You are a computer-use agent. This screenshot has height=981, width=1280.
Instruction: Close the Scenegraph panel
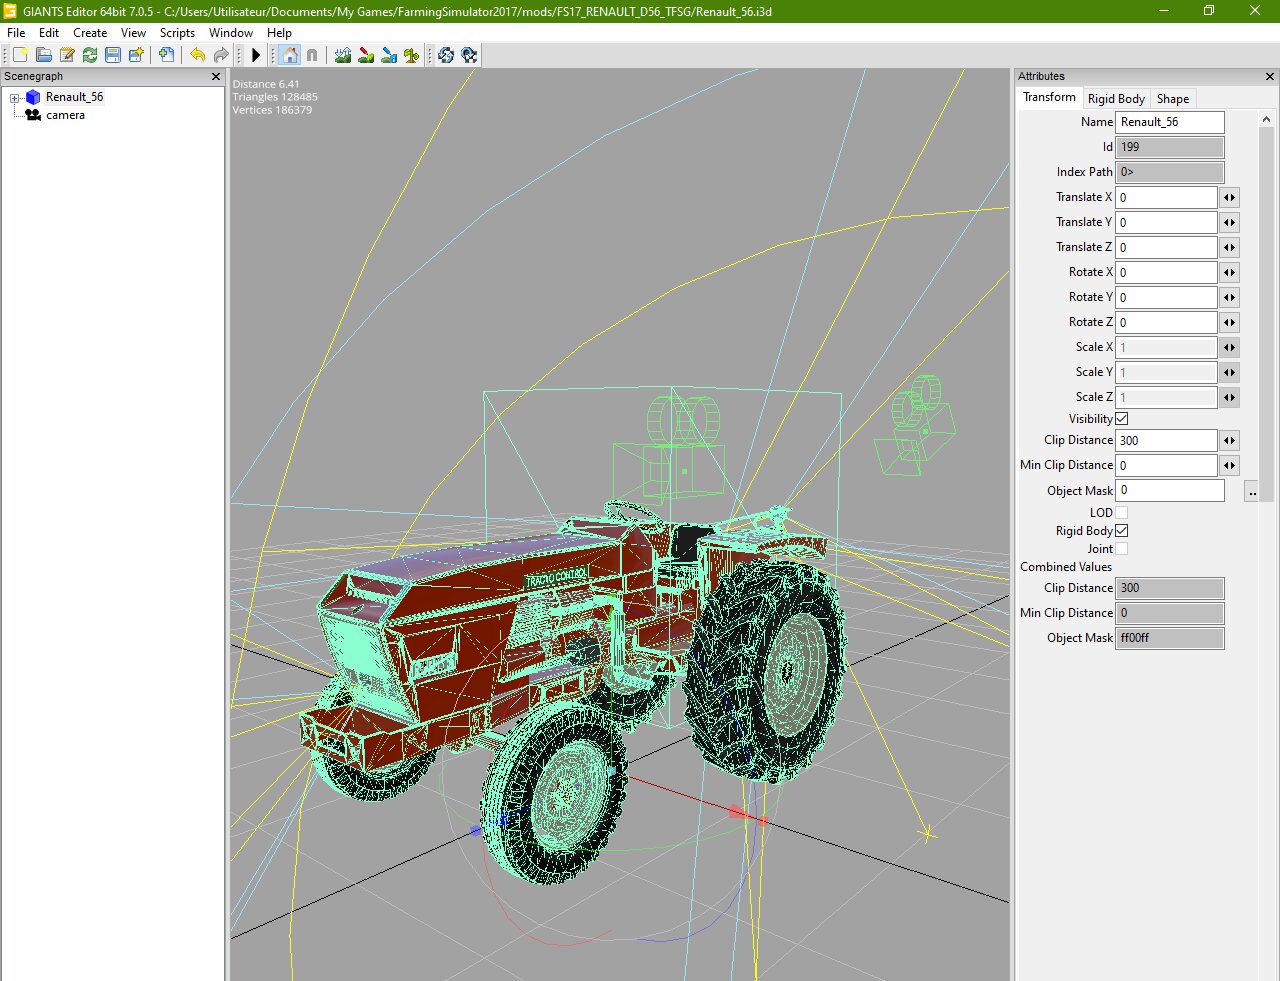click(216, 76)
